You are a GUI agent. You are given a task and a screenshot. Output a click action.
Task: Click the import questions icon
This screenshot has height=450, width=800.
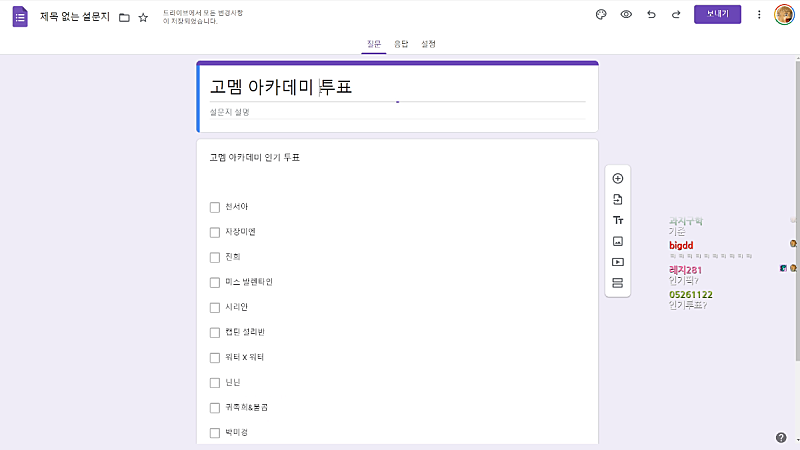pyautogui.click(x=617, y=199)
